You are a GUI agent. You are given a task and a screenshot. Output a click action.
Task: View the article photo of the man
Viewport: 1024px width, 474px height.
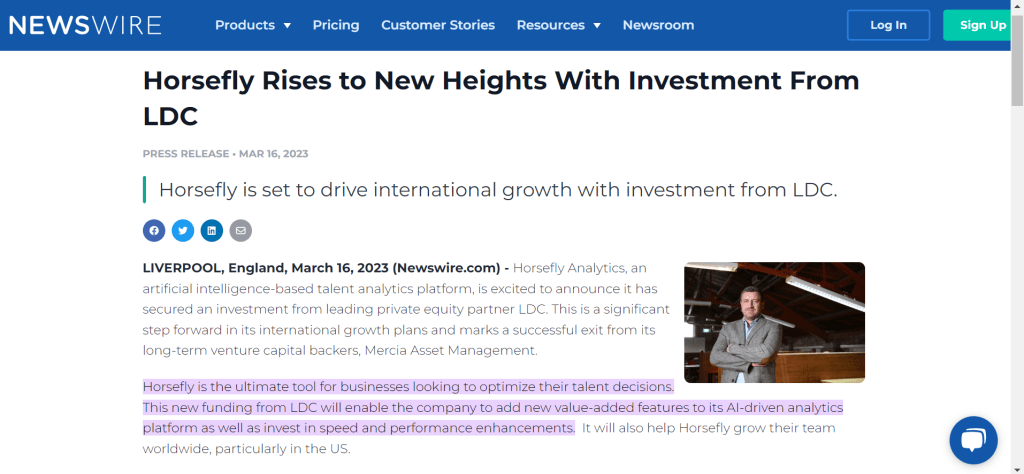(774, 322)
